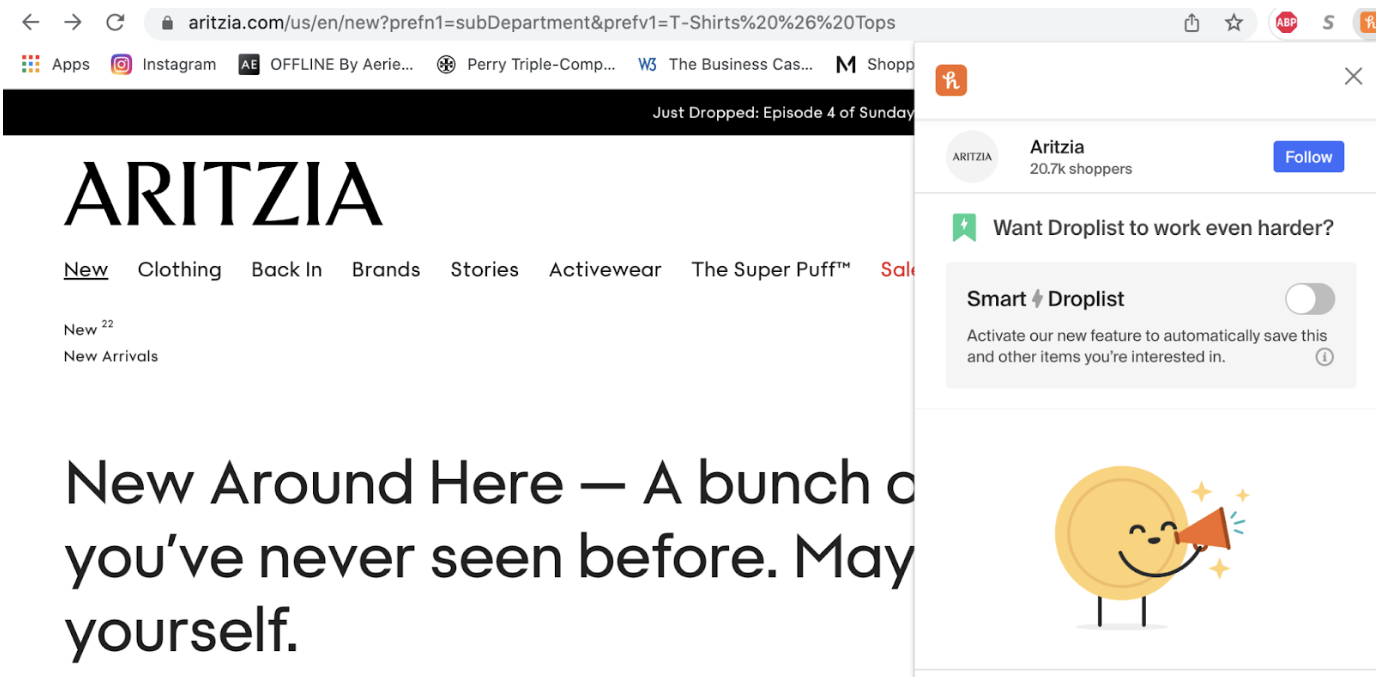Open the Brands menu

coord(386,269)
